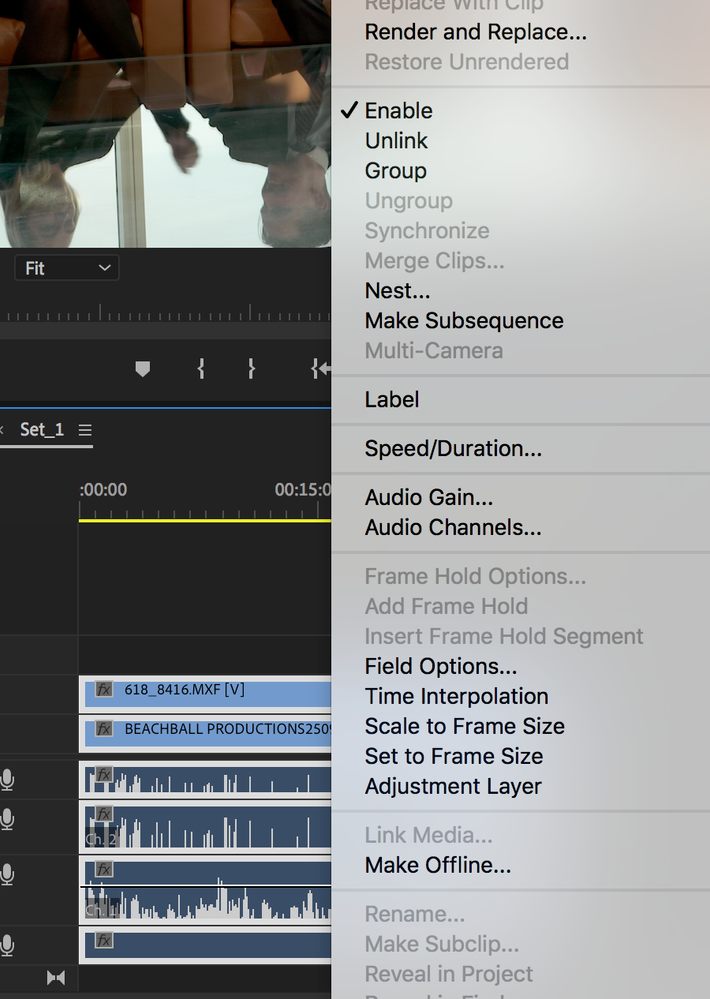The image size is (710, 999).
Task: Choose Speed/Duration... from the context menu
Action: click(453, 449)
